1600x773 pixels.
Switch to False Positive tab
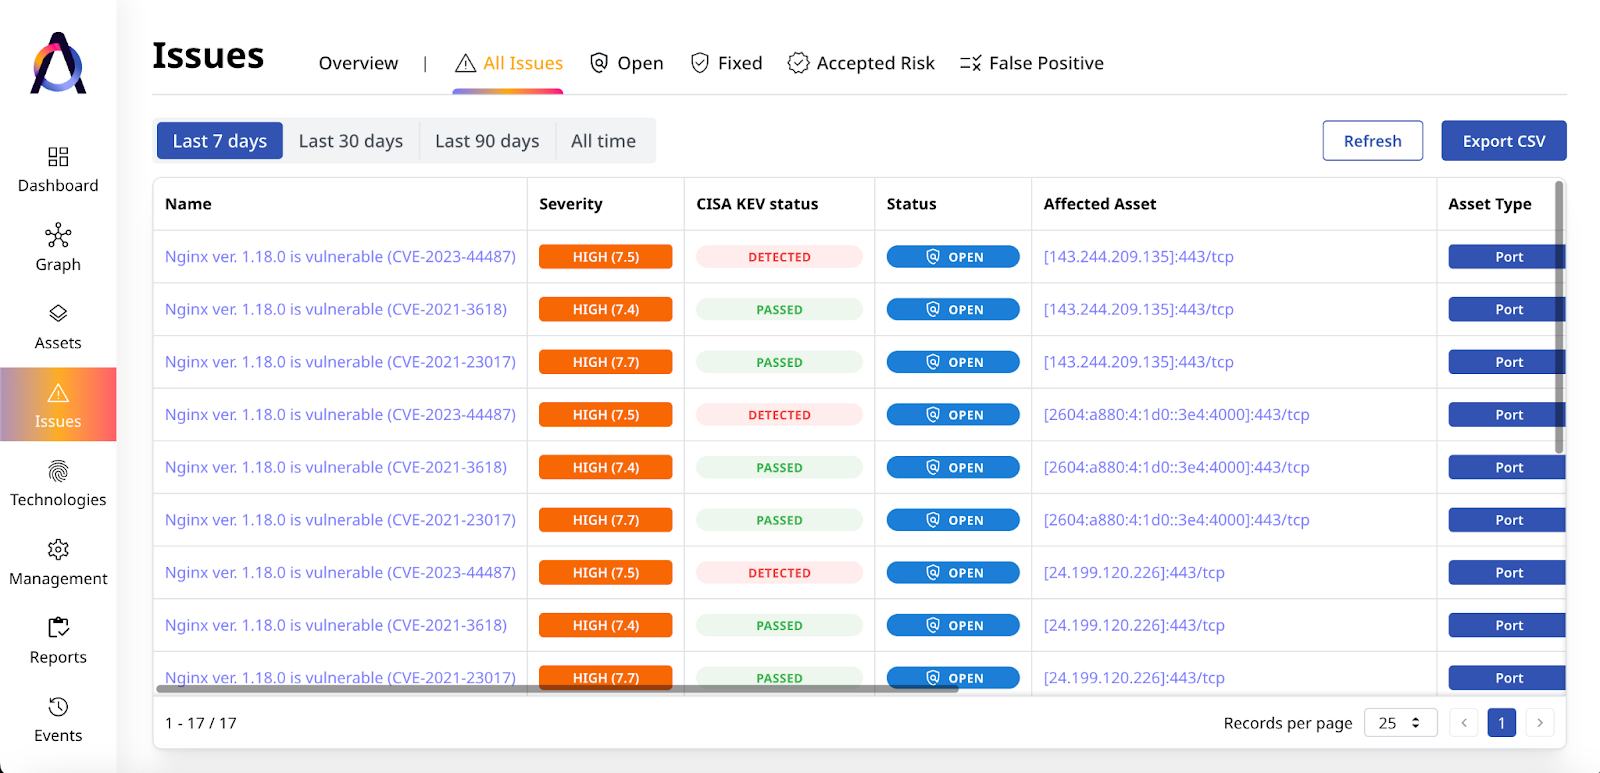1032,63
